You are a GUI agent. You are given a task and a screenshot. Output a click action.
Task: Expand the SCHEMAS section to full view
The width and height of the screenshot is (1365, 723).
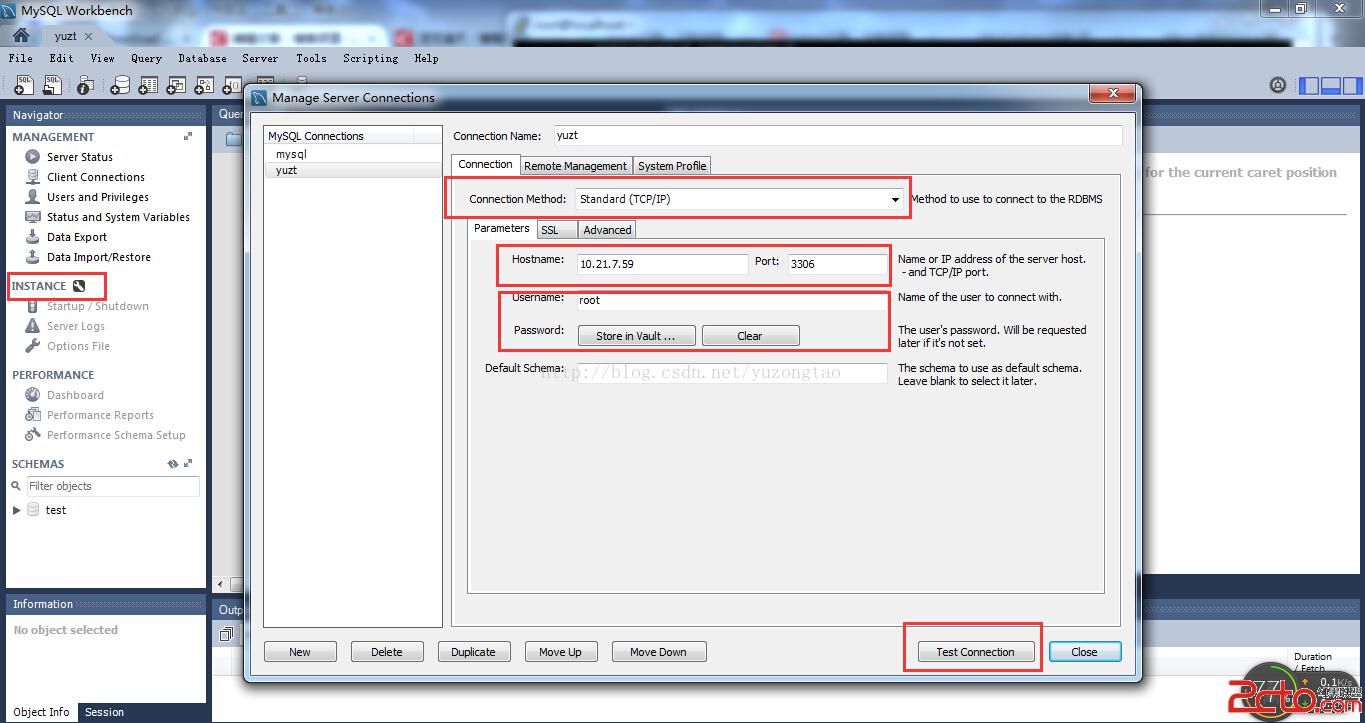(188, 464)
